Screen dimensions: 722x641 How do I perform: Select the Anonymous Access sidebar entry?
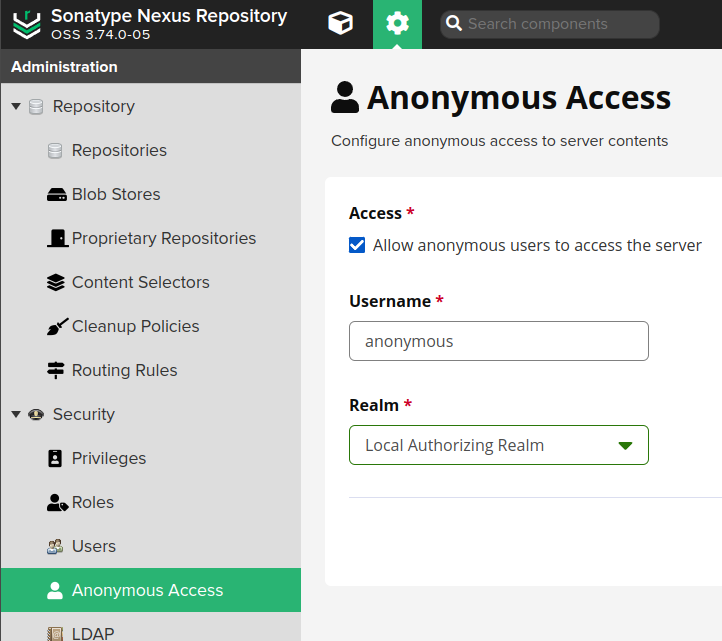coord(151,590)
